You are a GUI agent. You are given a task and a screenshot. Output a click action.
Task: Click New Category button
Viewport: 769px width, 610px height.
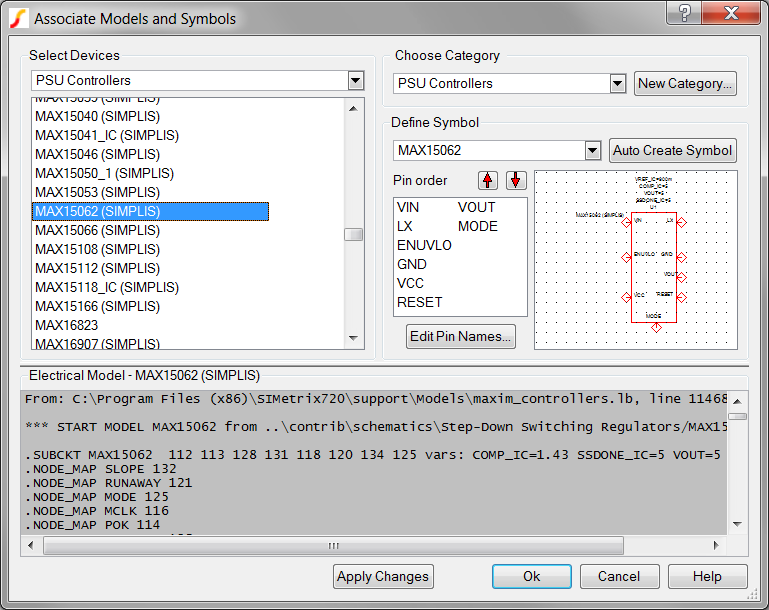[x=685, y=83]
